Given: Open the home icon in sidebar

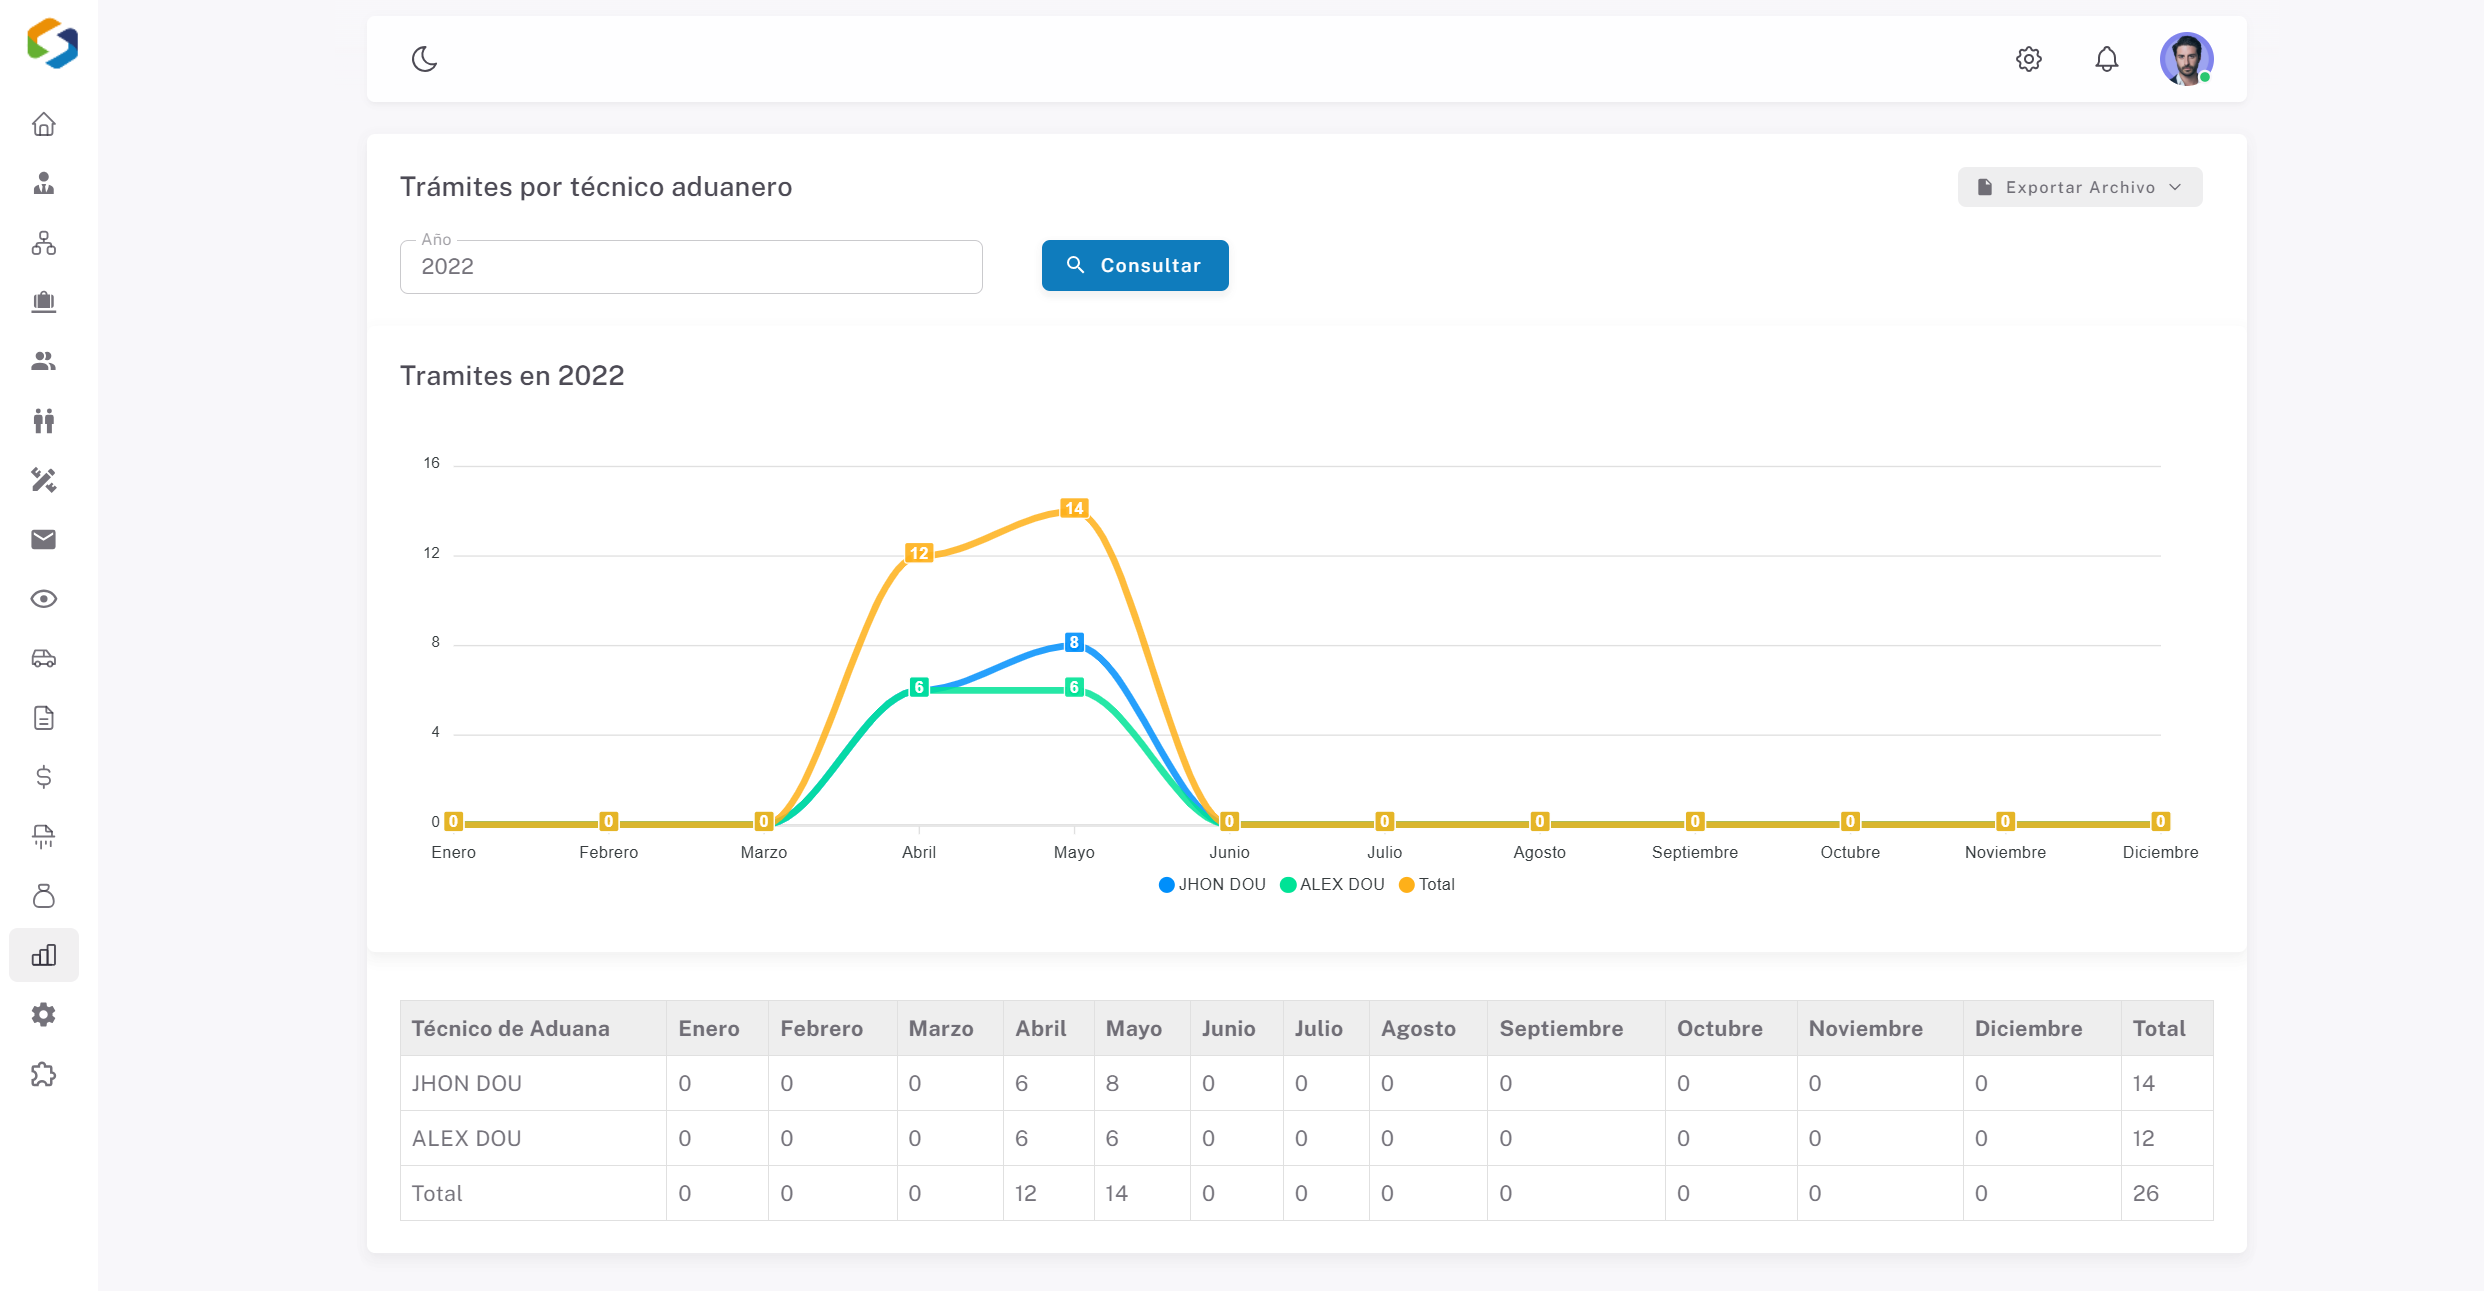Looking at the screenshot, I should click(x=43, y=124).
